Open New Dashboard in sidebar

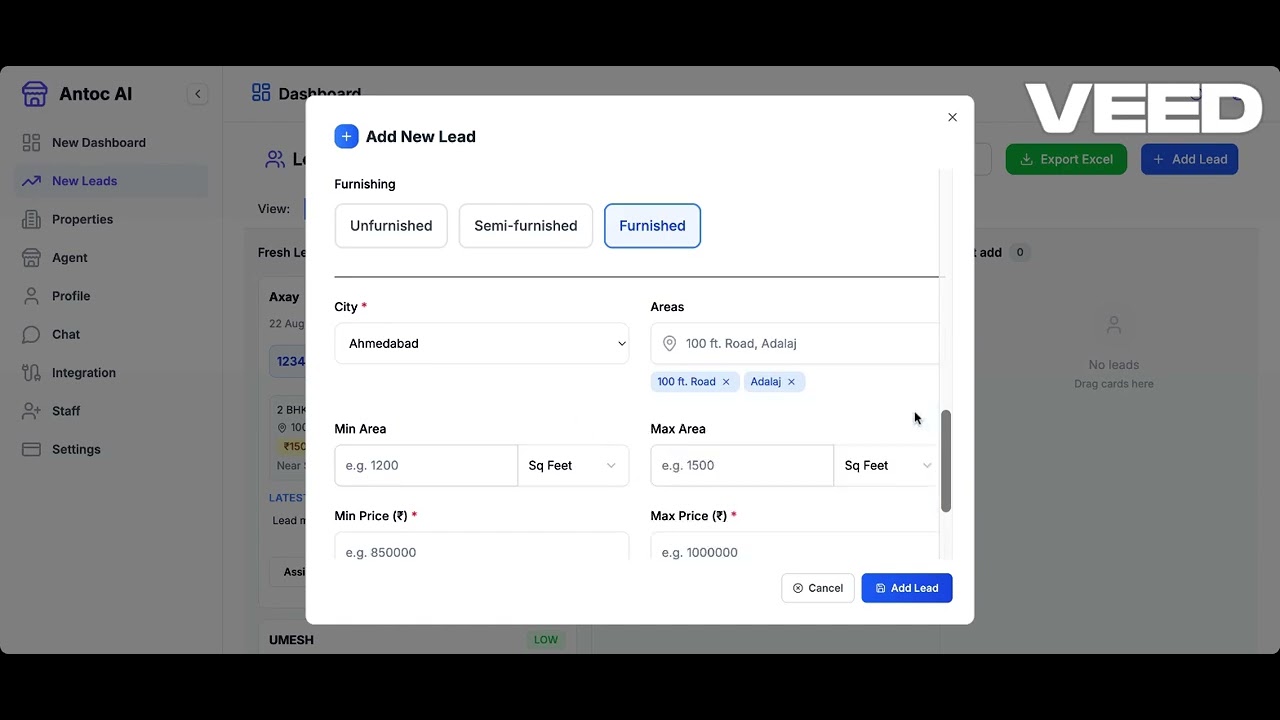[x=111, y=143]
